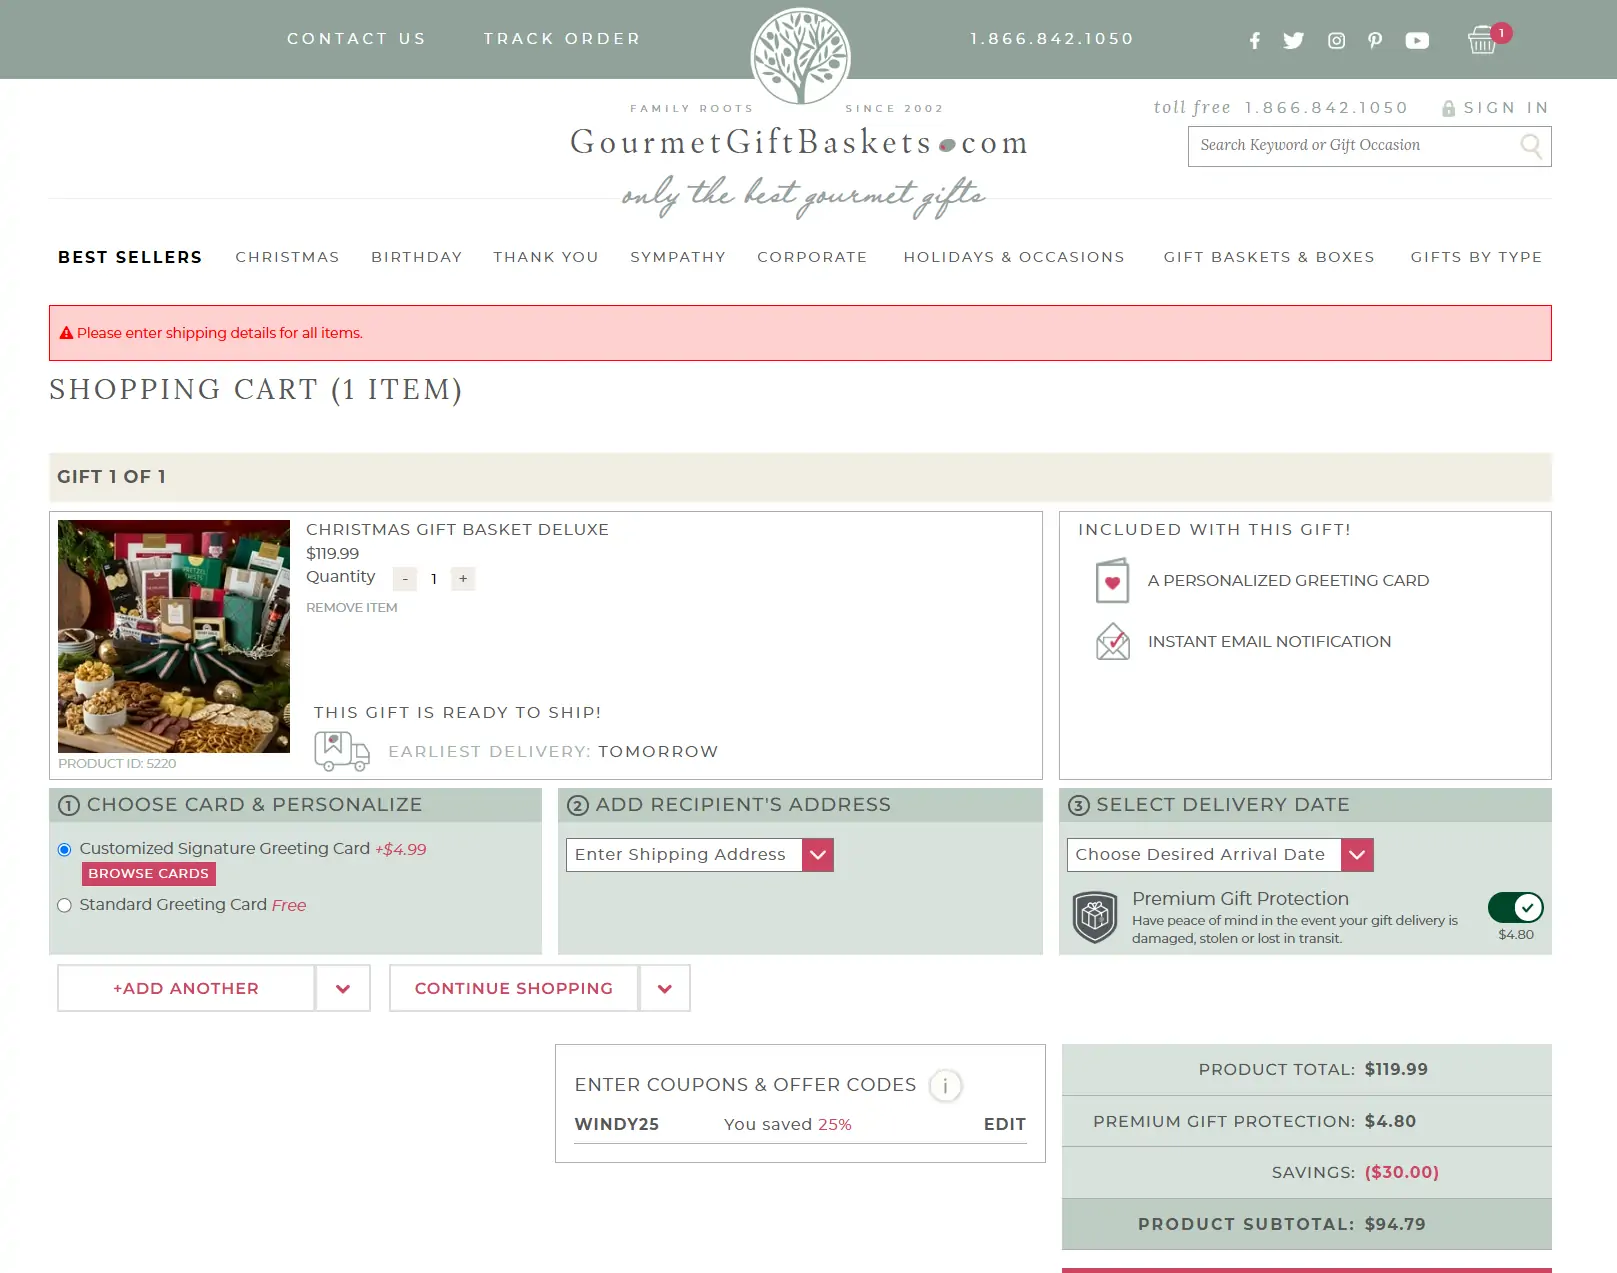Screen dimensions: 1617x1273
Task: Open the Facebook page icon
Action: 1254,40
